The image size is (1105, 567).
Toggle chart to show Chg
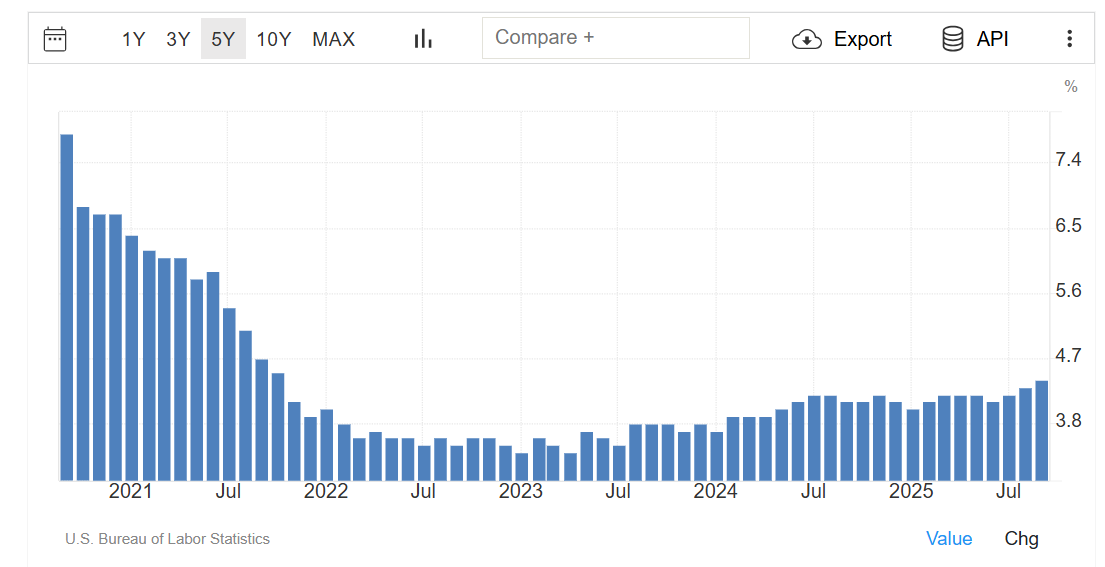click(x=1021, y=538)
